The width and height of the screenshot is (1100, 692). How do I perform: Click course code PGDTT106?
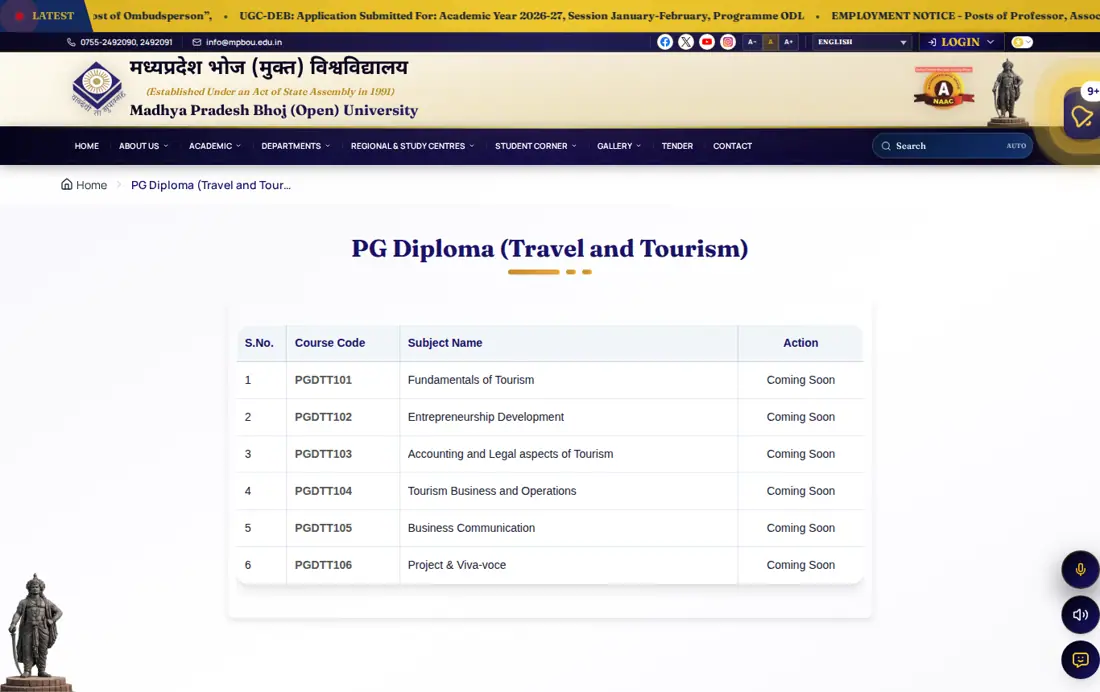[323, 565]
